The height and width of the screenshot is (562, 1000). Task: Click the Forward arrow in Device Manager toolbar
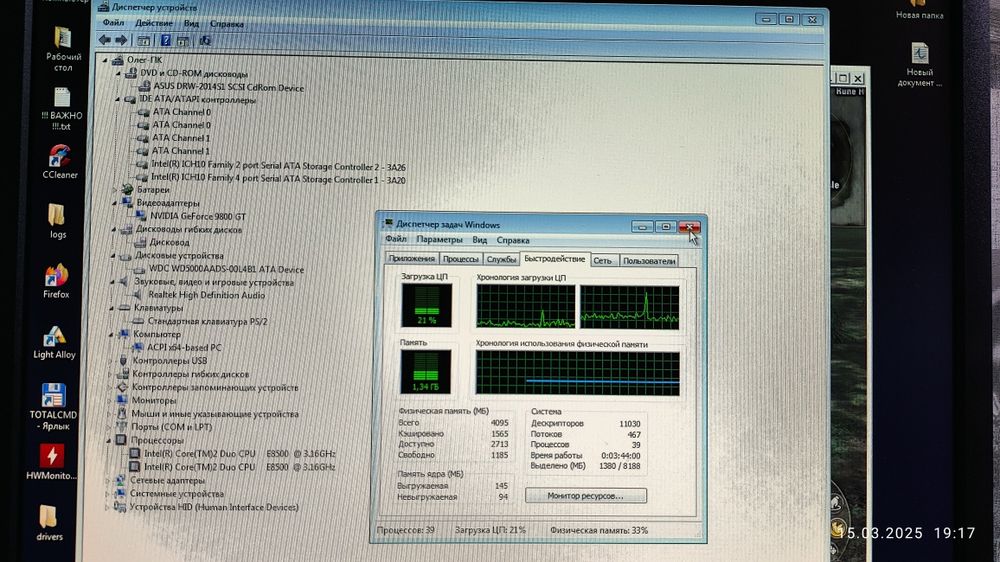121,40
